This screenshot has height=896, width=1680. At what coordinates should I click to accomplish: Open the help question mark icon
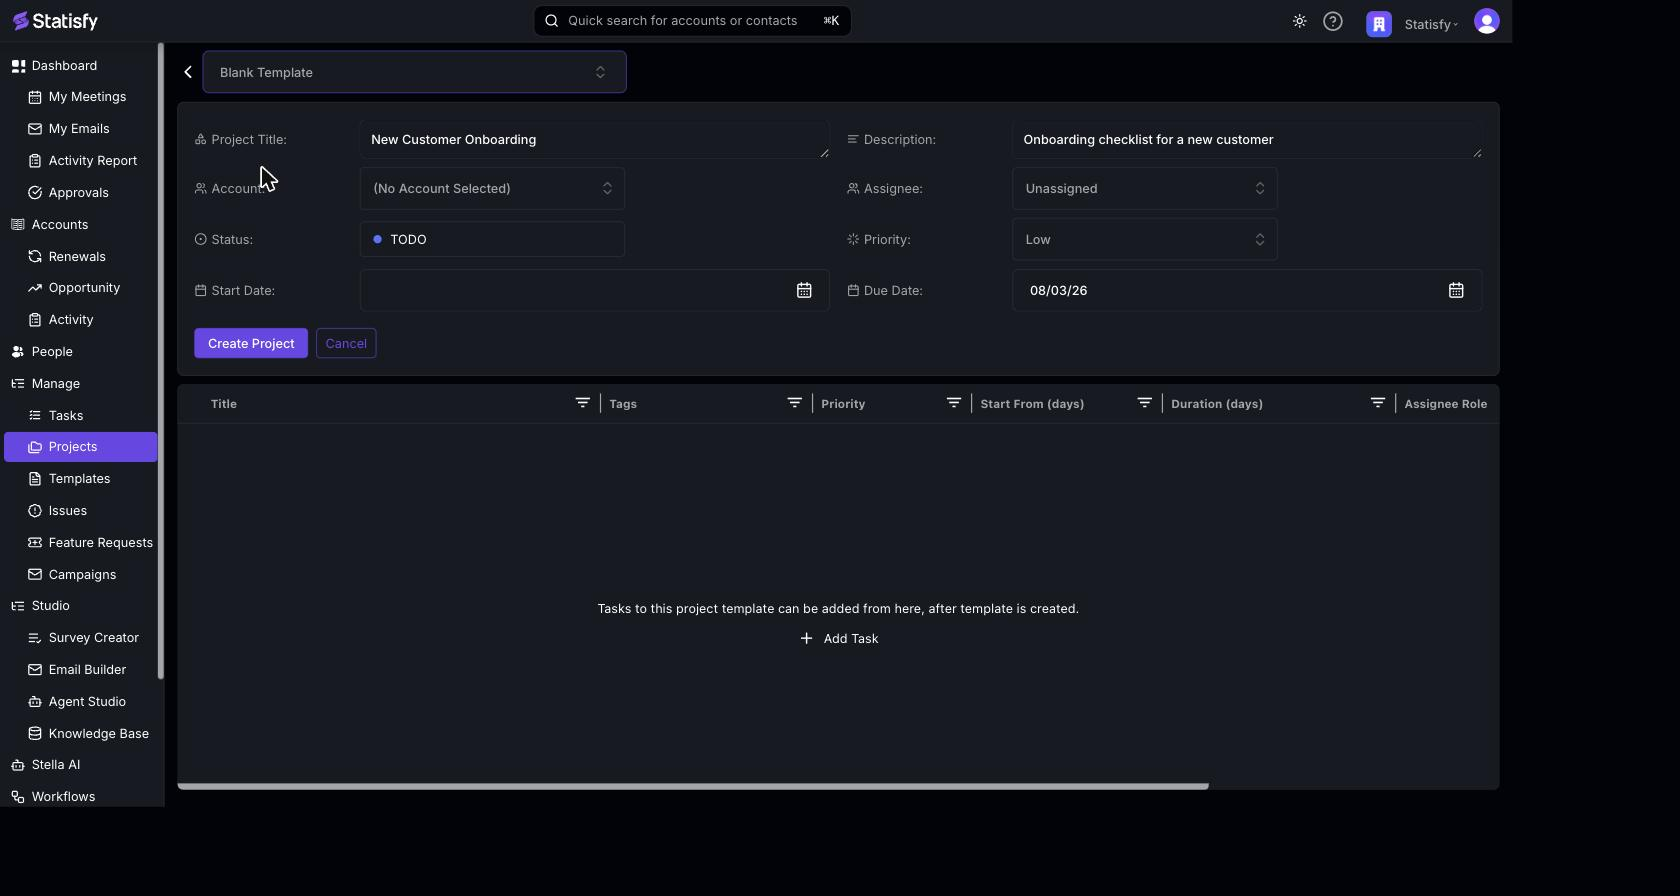tap(1333, 21)
